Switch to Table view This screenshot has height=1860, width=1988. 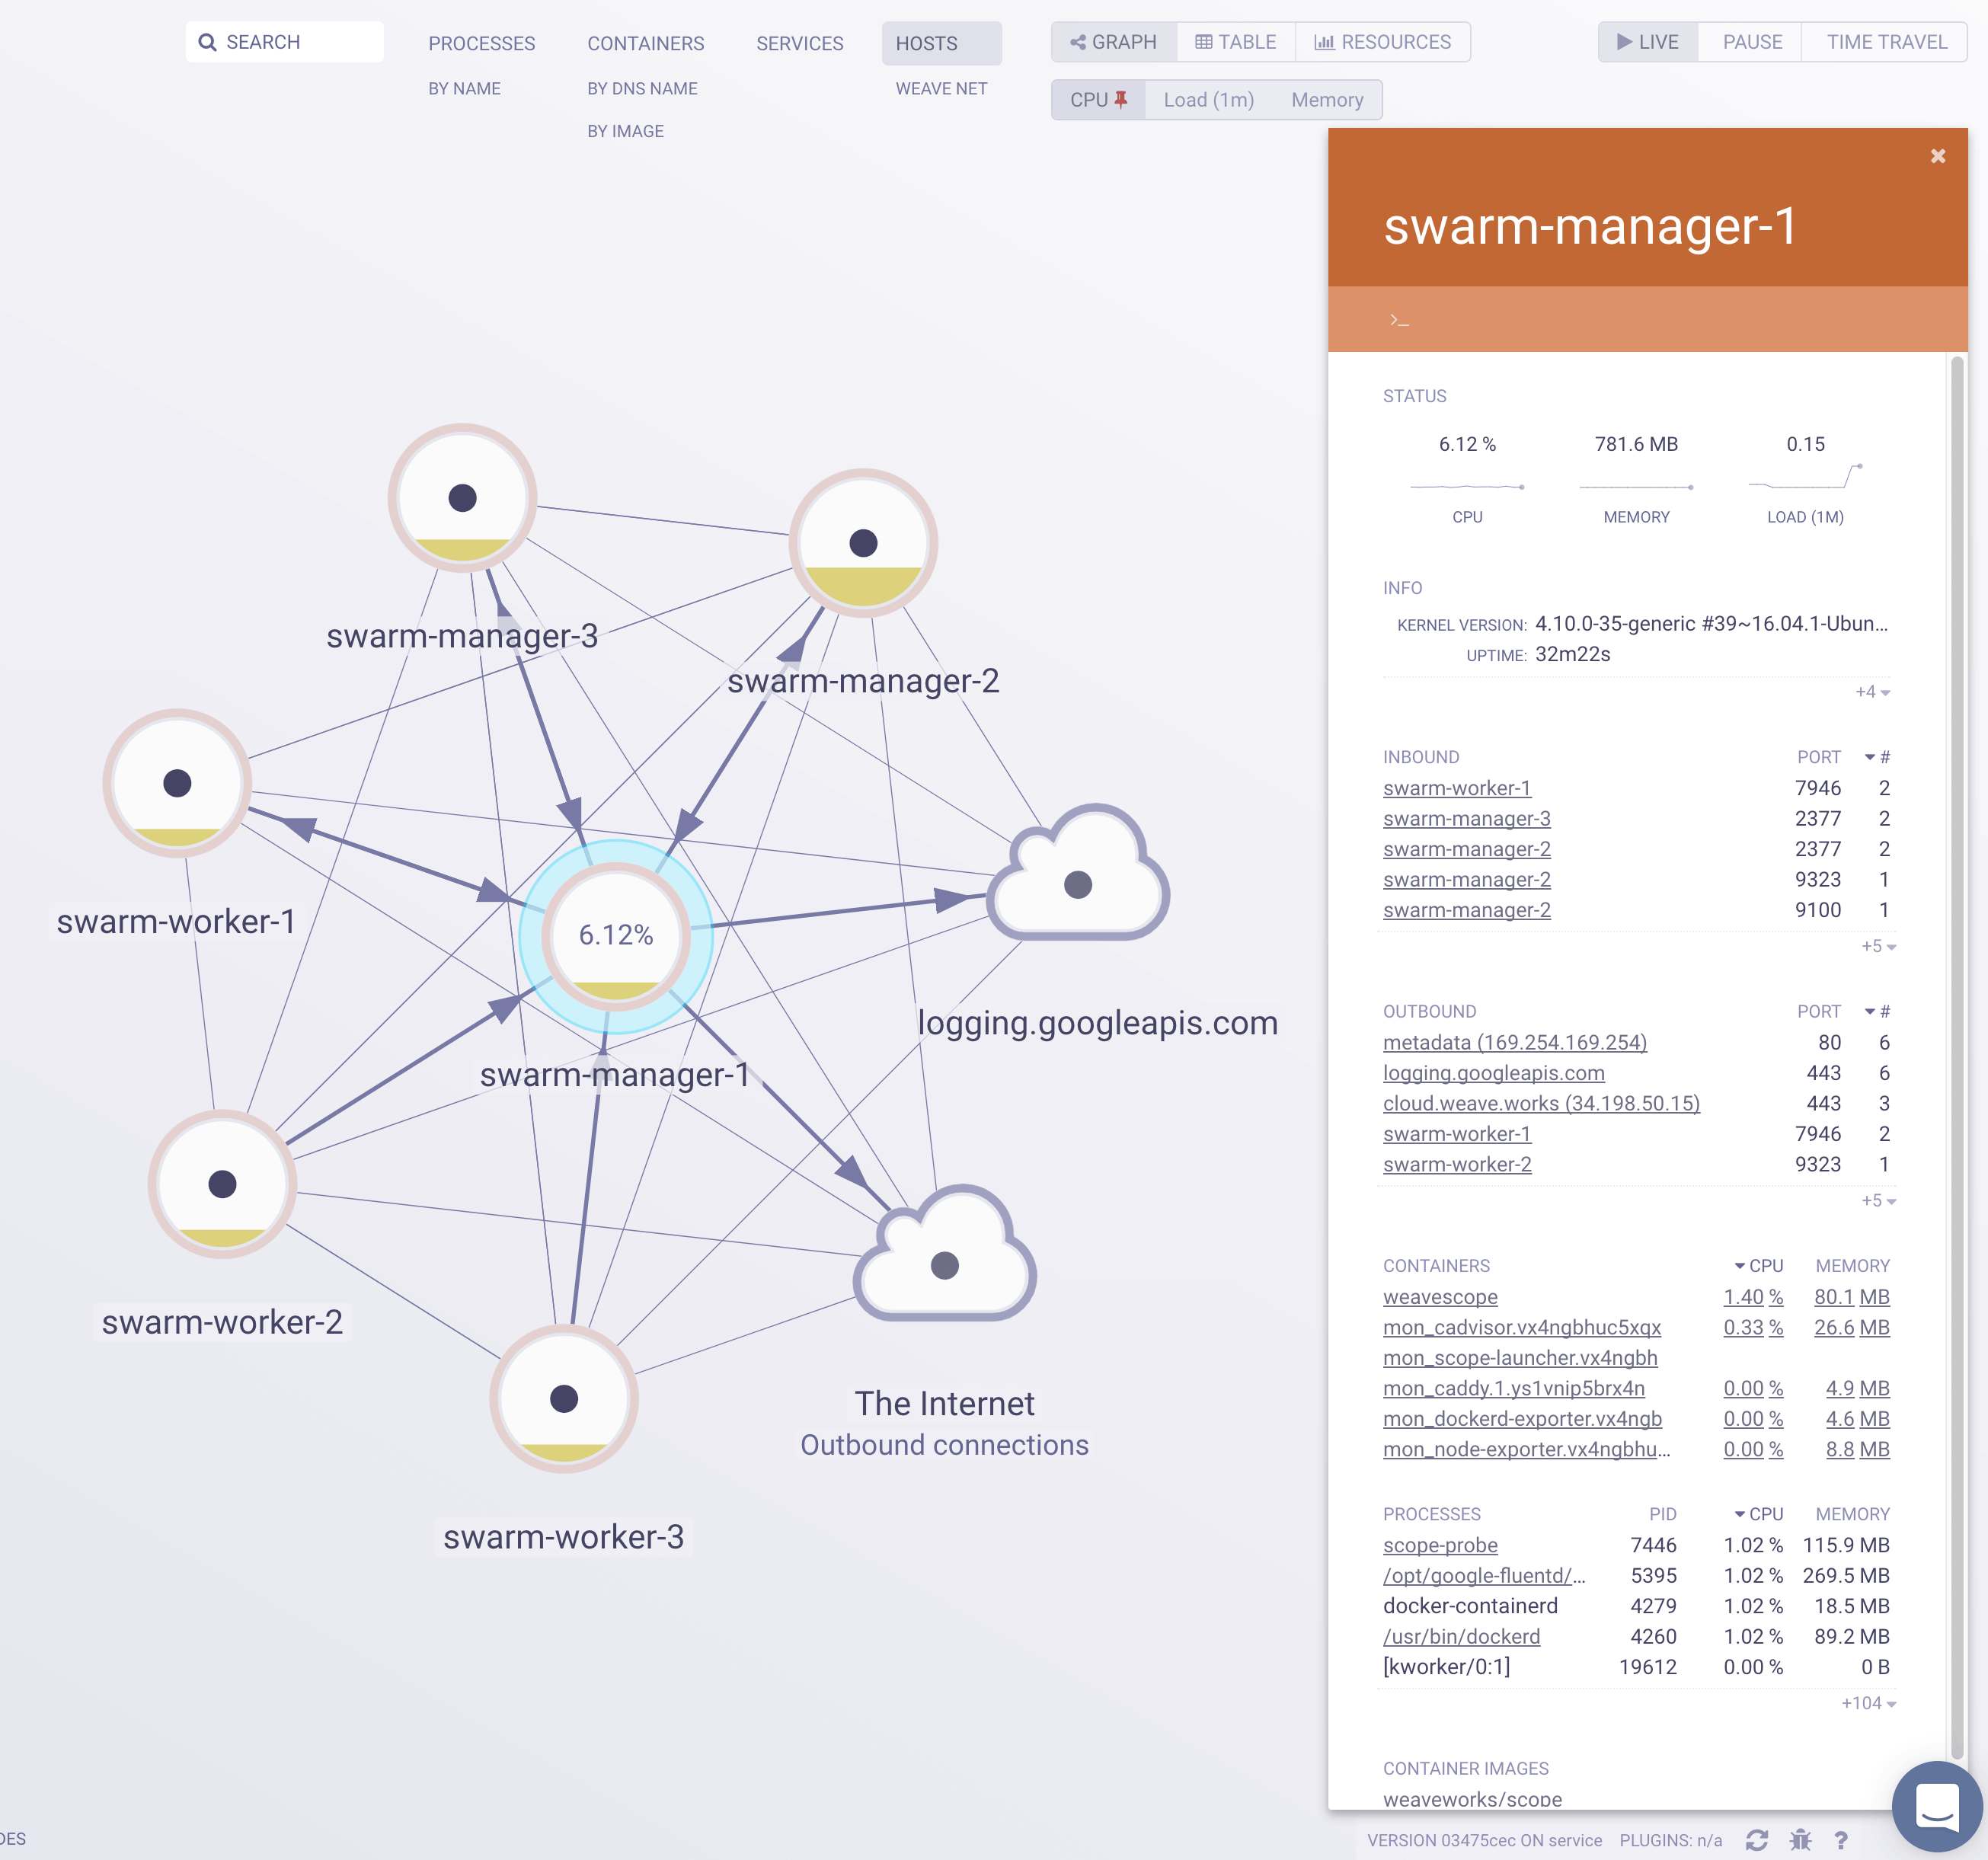tap(1236, 42)
